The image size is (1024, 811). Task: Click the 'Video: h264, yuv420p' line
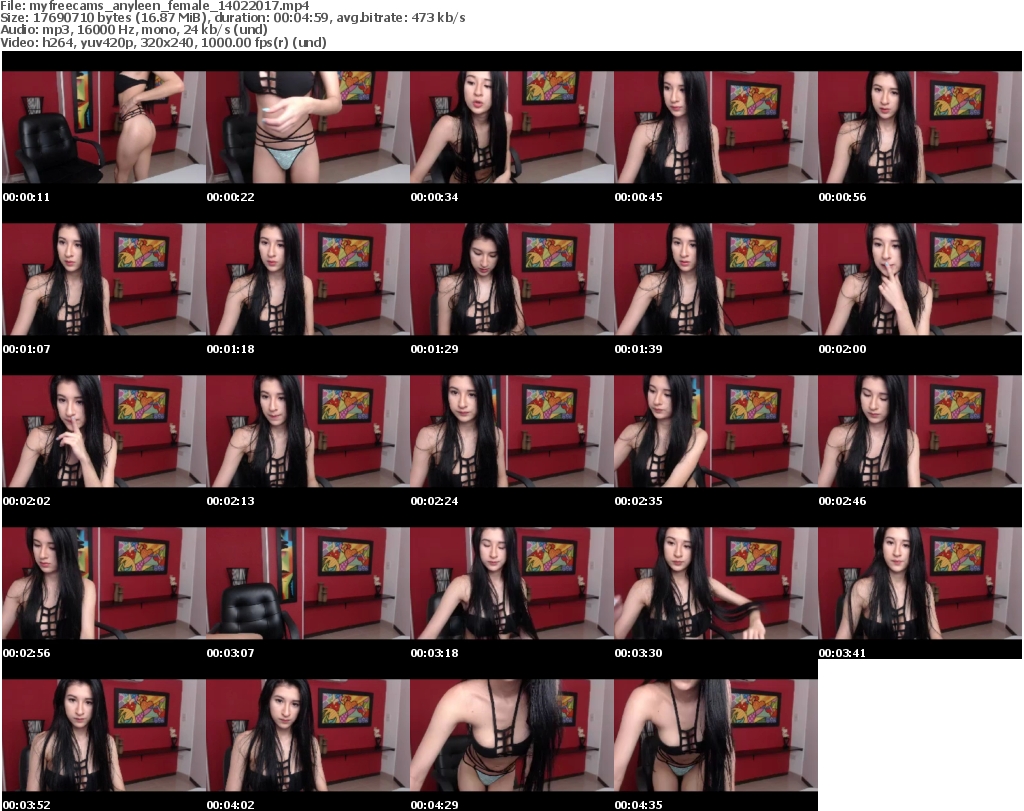click(163, 42)
